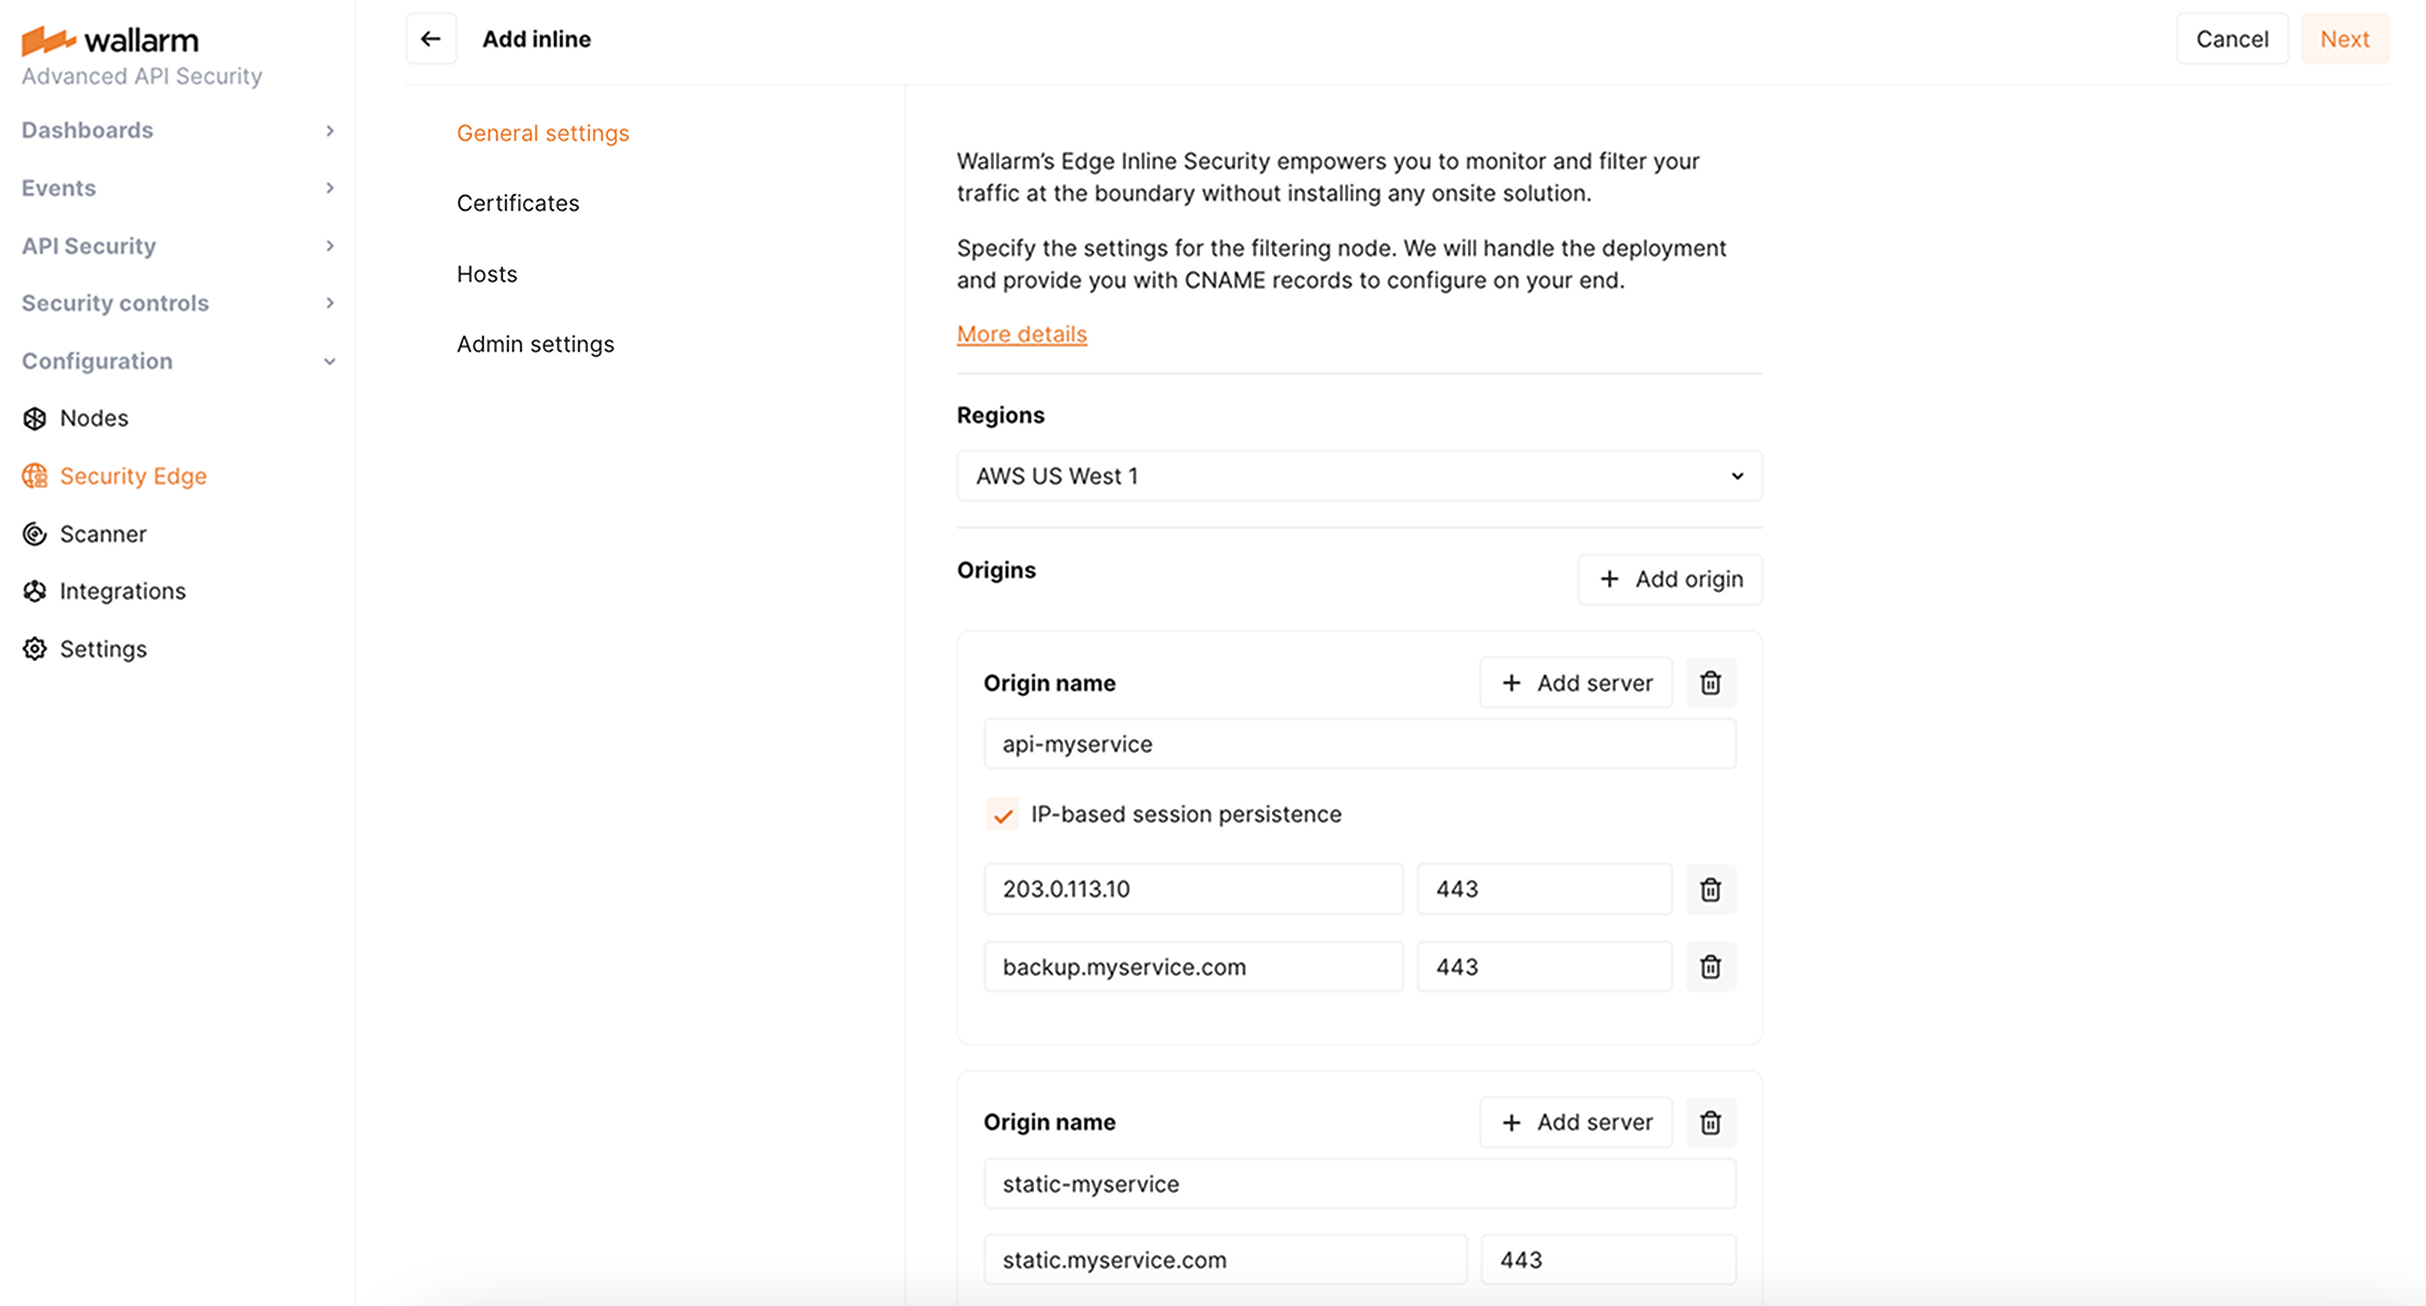The image size is (2426, 1306).
Task: Click the Wallarm logo
Action: click(x=110, y=40)
